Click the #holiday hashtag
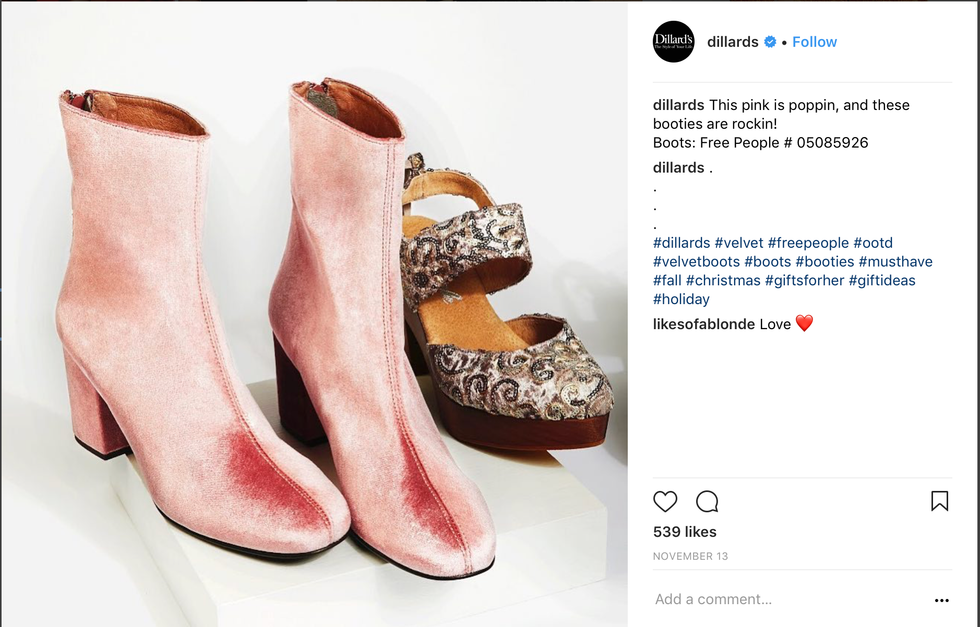 (x=681, y=299)
